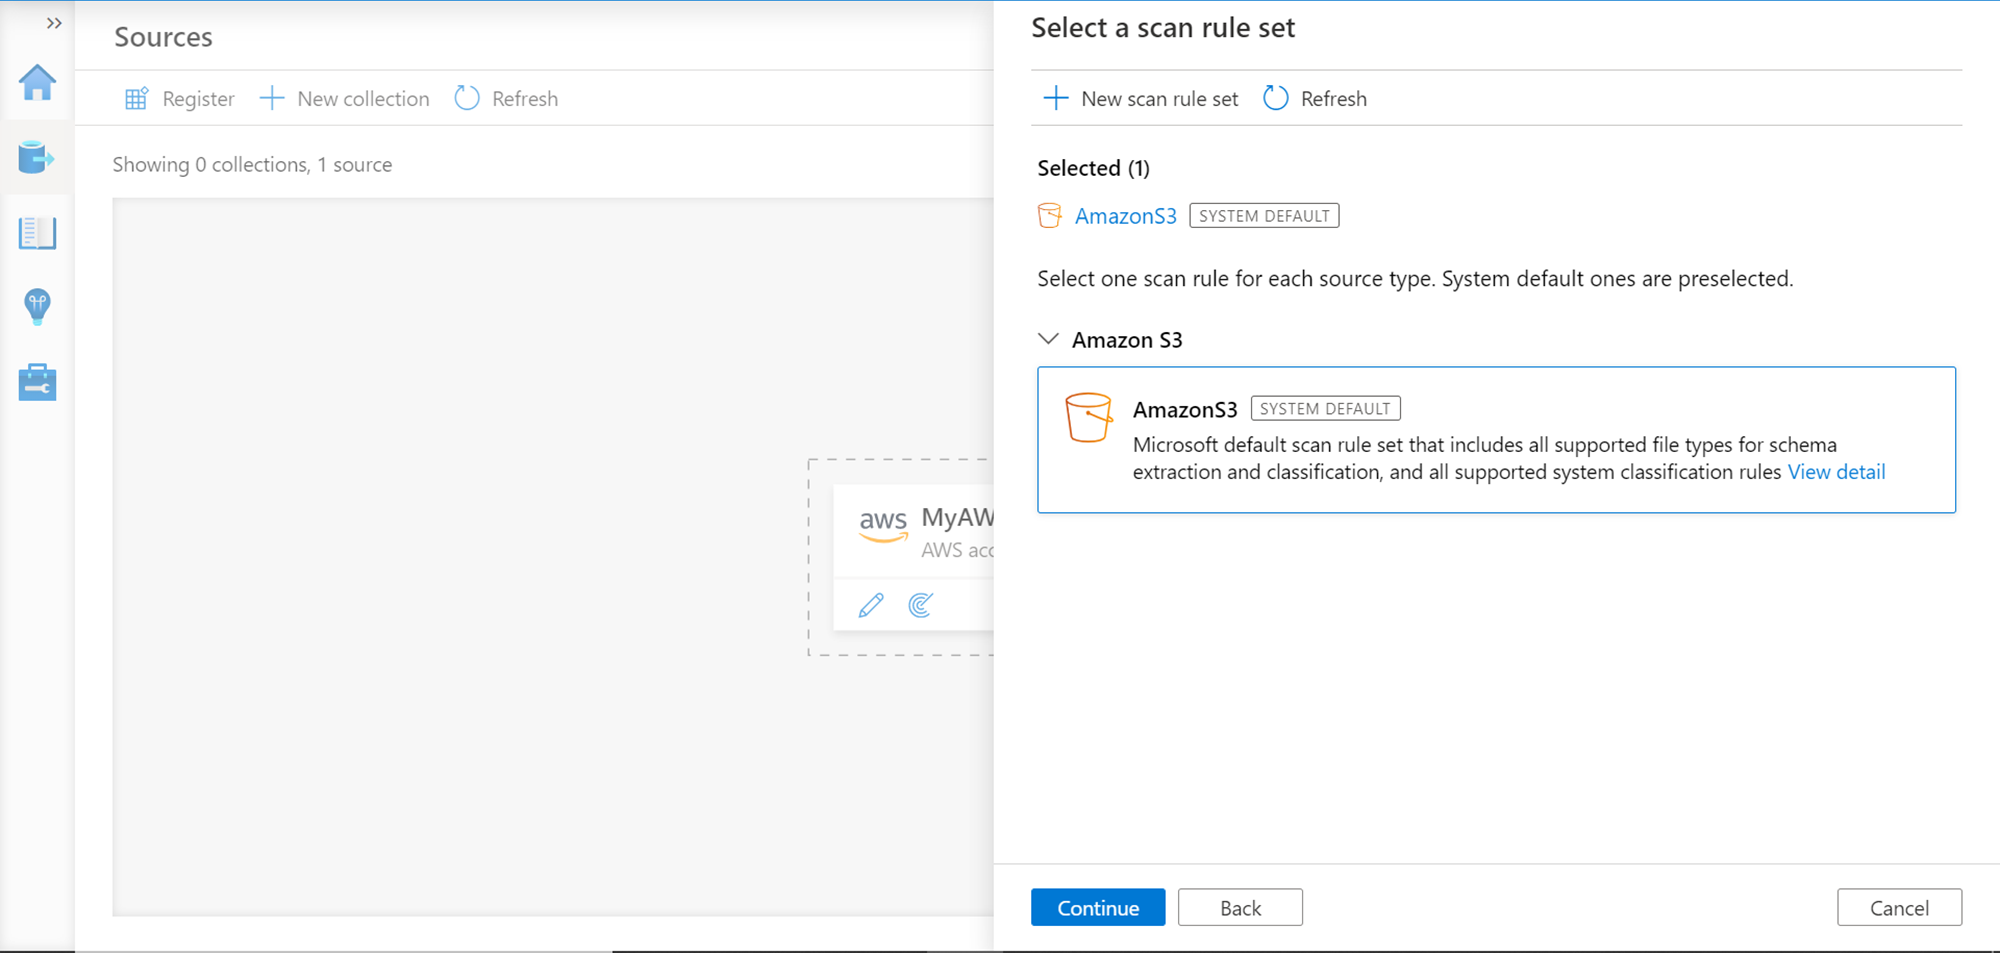Viewport: 2000px width, 953px height.
Task: Open the Management toolbox icon
Action: tap(37, 382)
